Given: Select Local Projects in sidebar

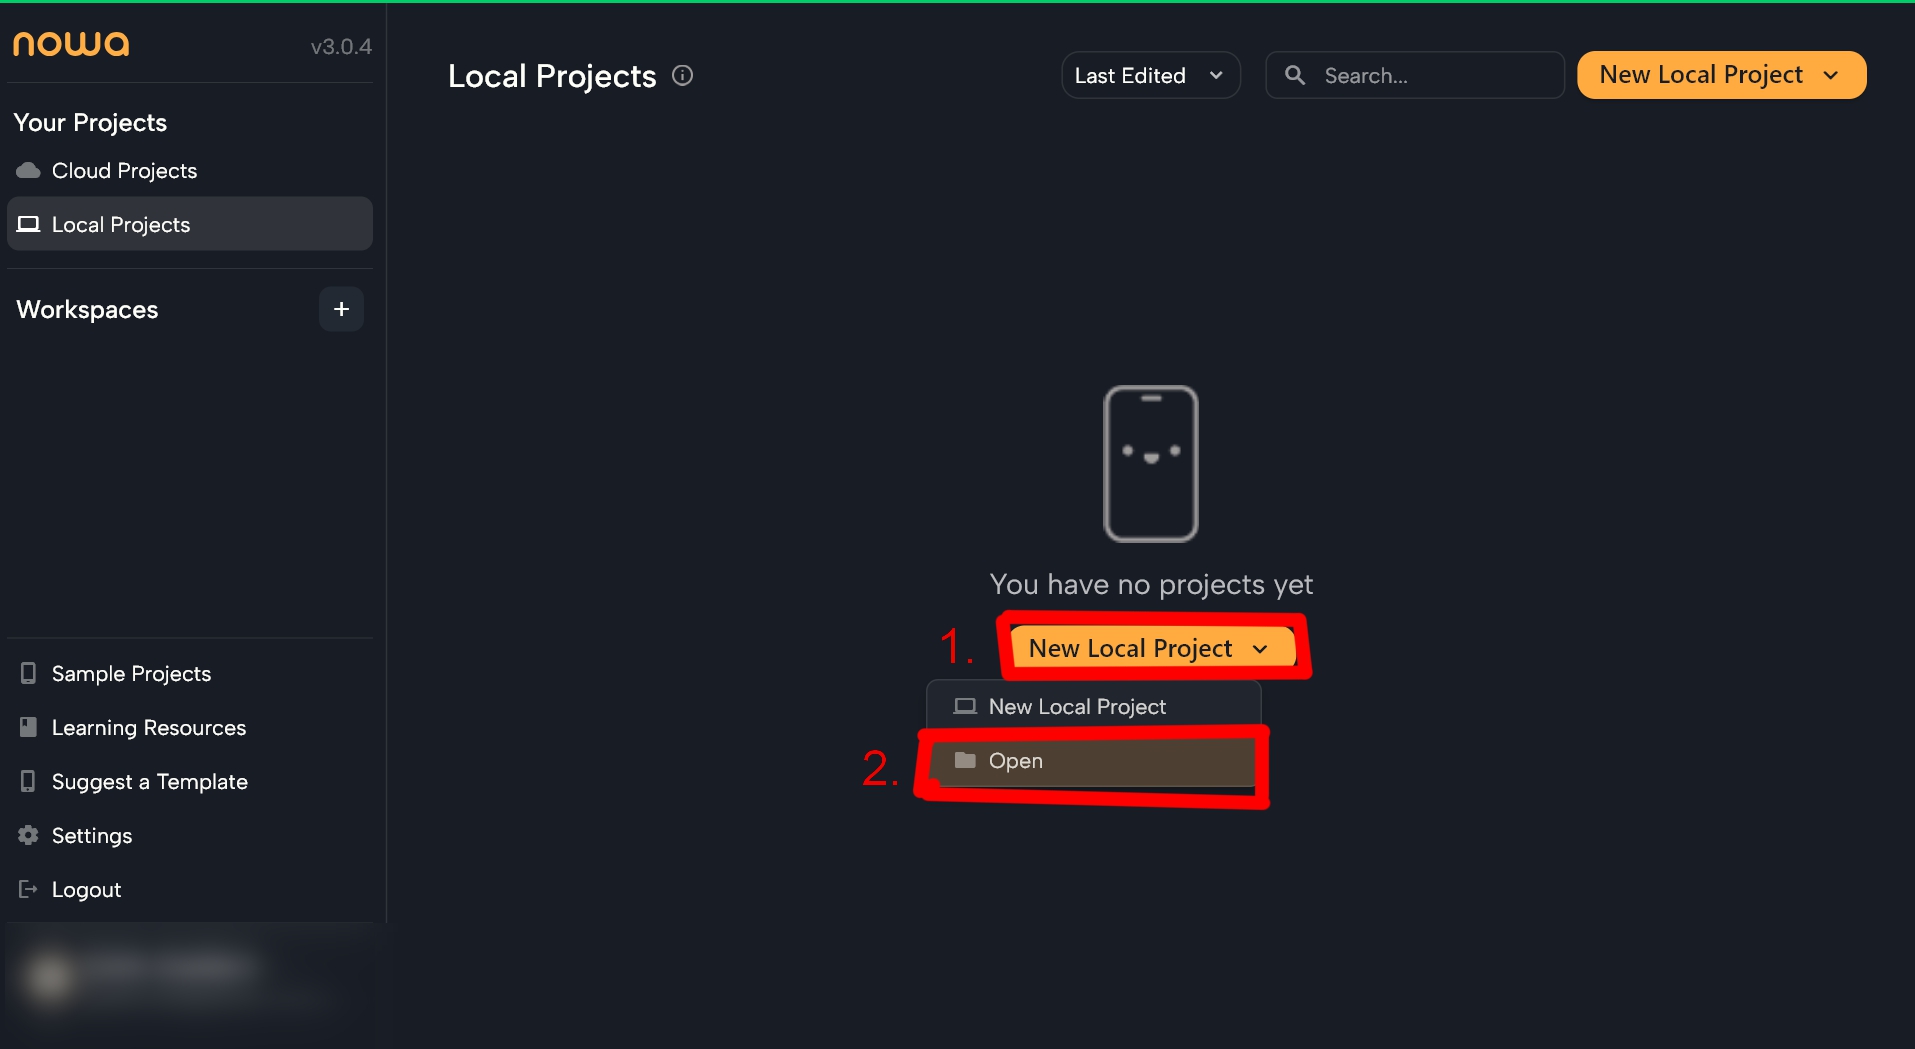Looking at the screenshot, I should click(x=121, y=225).
